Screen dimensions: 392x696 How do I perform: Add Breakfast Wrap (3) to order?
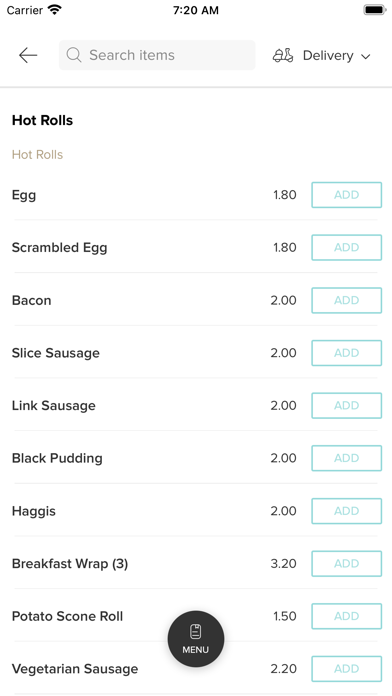point(347,564)
